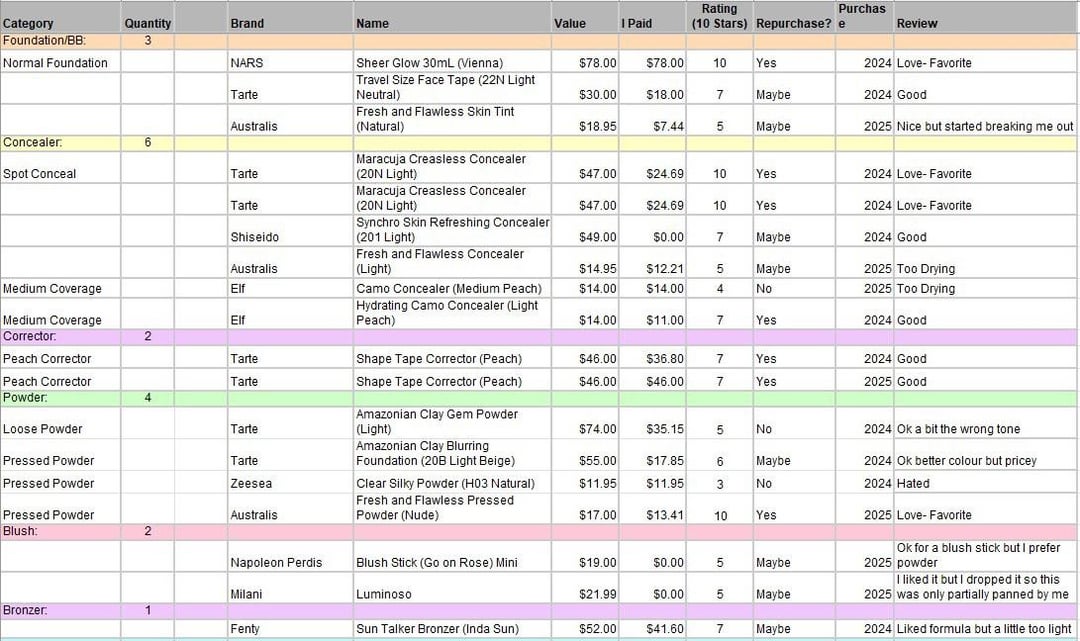Select the Concealer: quantity cell showing 6
Viewport: 1080px width, 641px height.
147,143
